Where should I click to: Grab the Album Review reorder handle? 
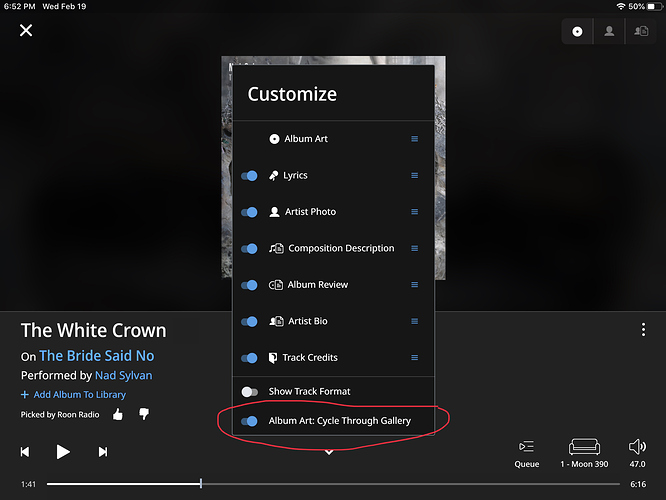[x=415, y=285]
